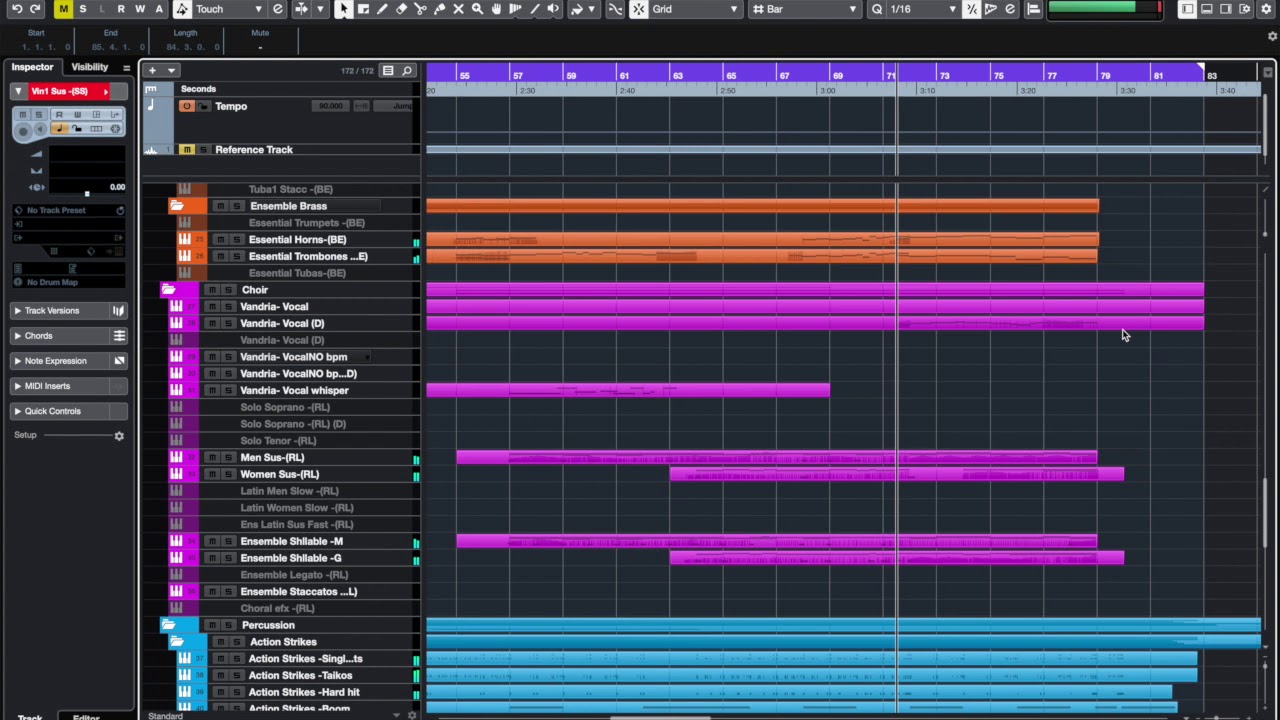
Task: Select the Mute X tool
Action: (x=458, y=9)
